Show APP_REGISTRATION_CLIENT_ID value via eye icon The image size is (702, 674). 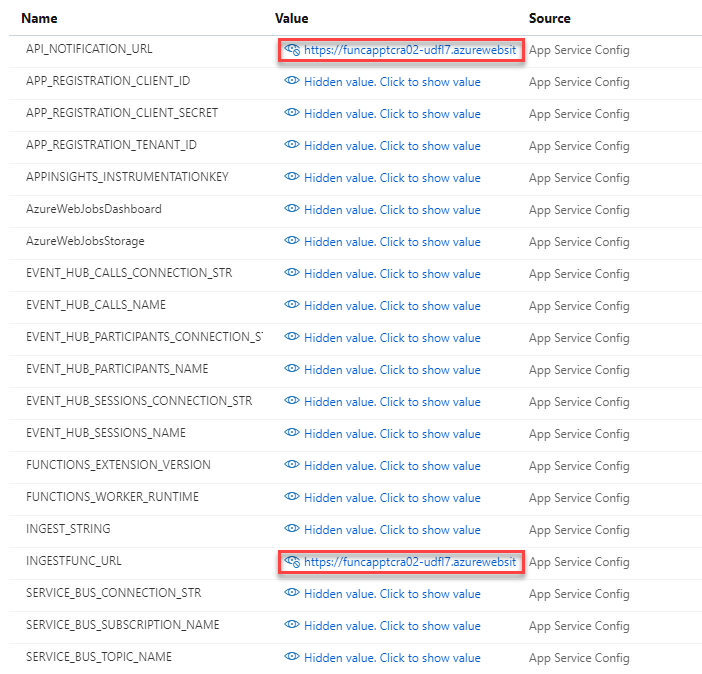coord(292,81)
